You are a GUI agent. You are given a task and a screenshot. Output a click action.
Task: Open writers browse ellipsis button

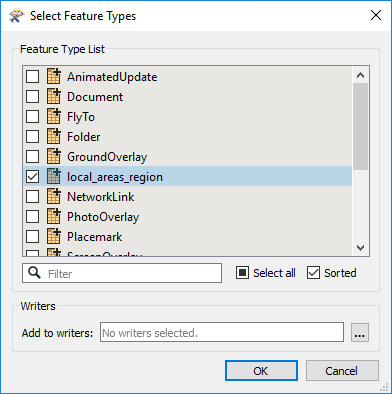coord(360,332)
